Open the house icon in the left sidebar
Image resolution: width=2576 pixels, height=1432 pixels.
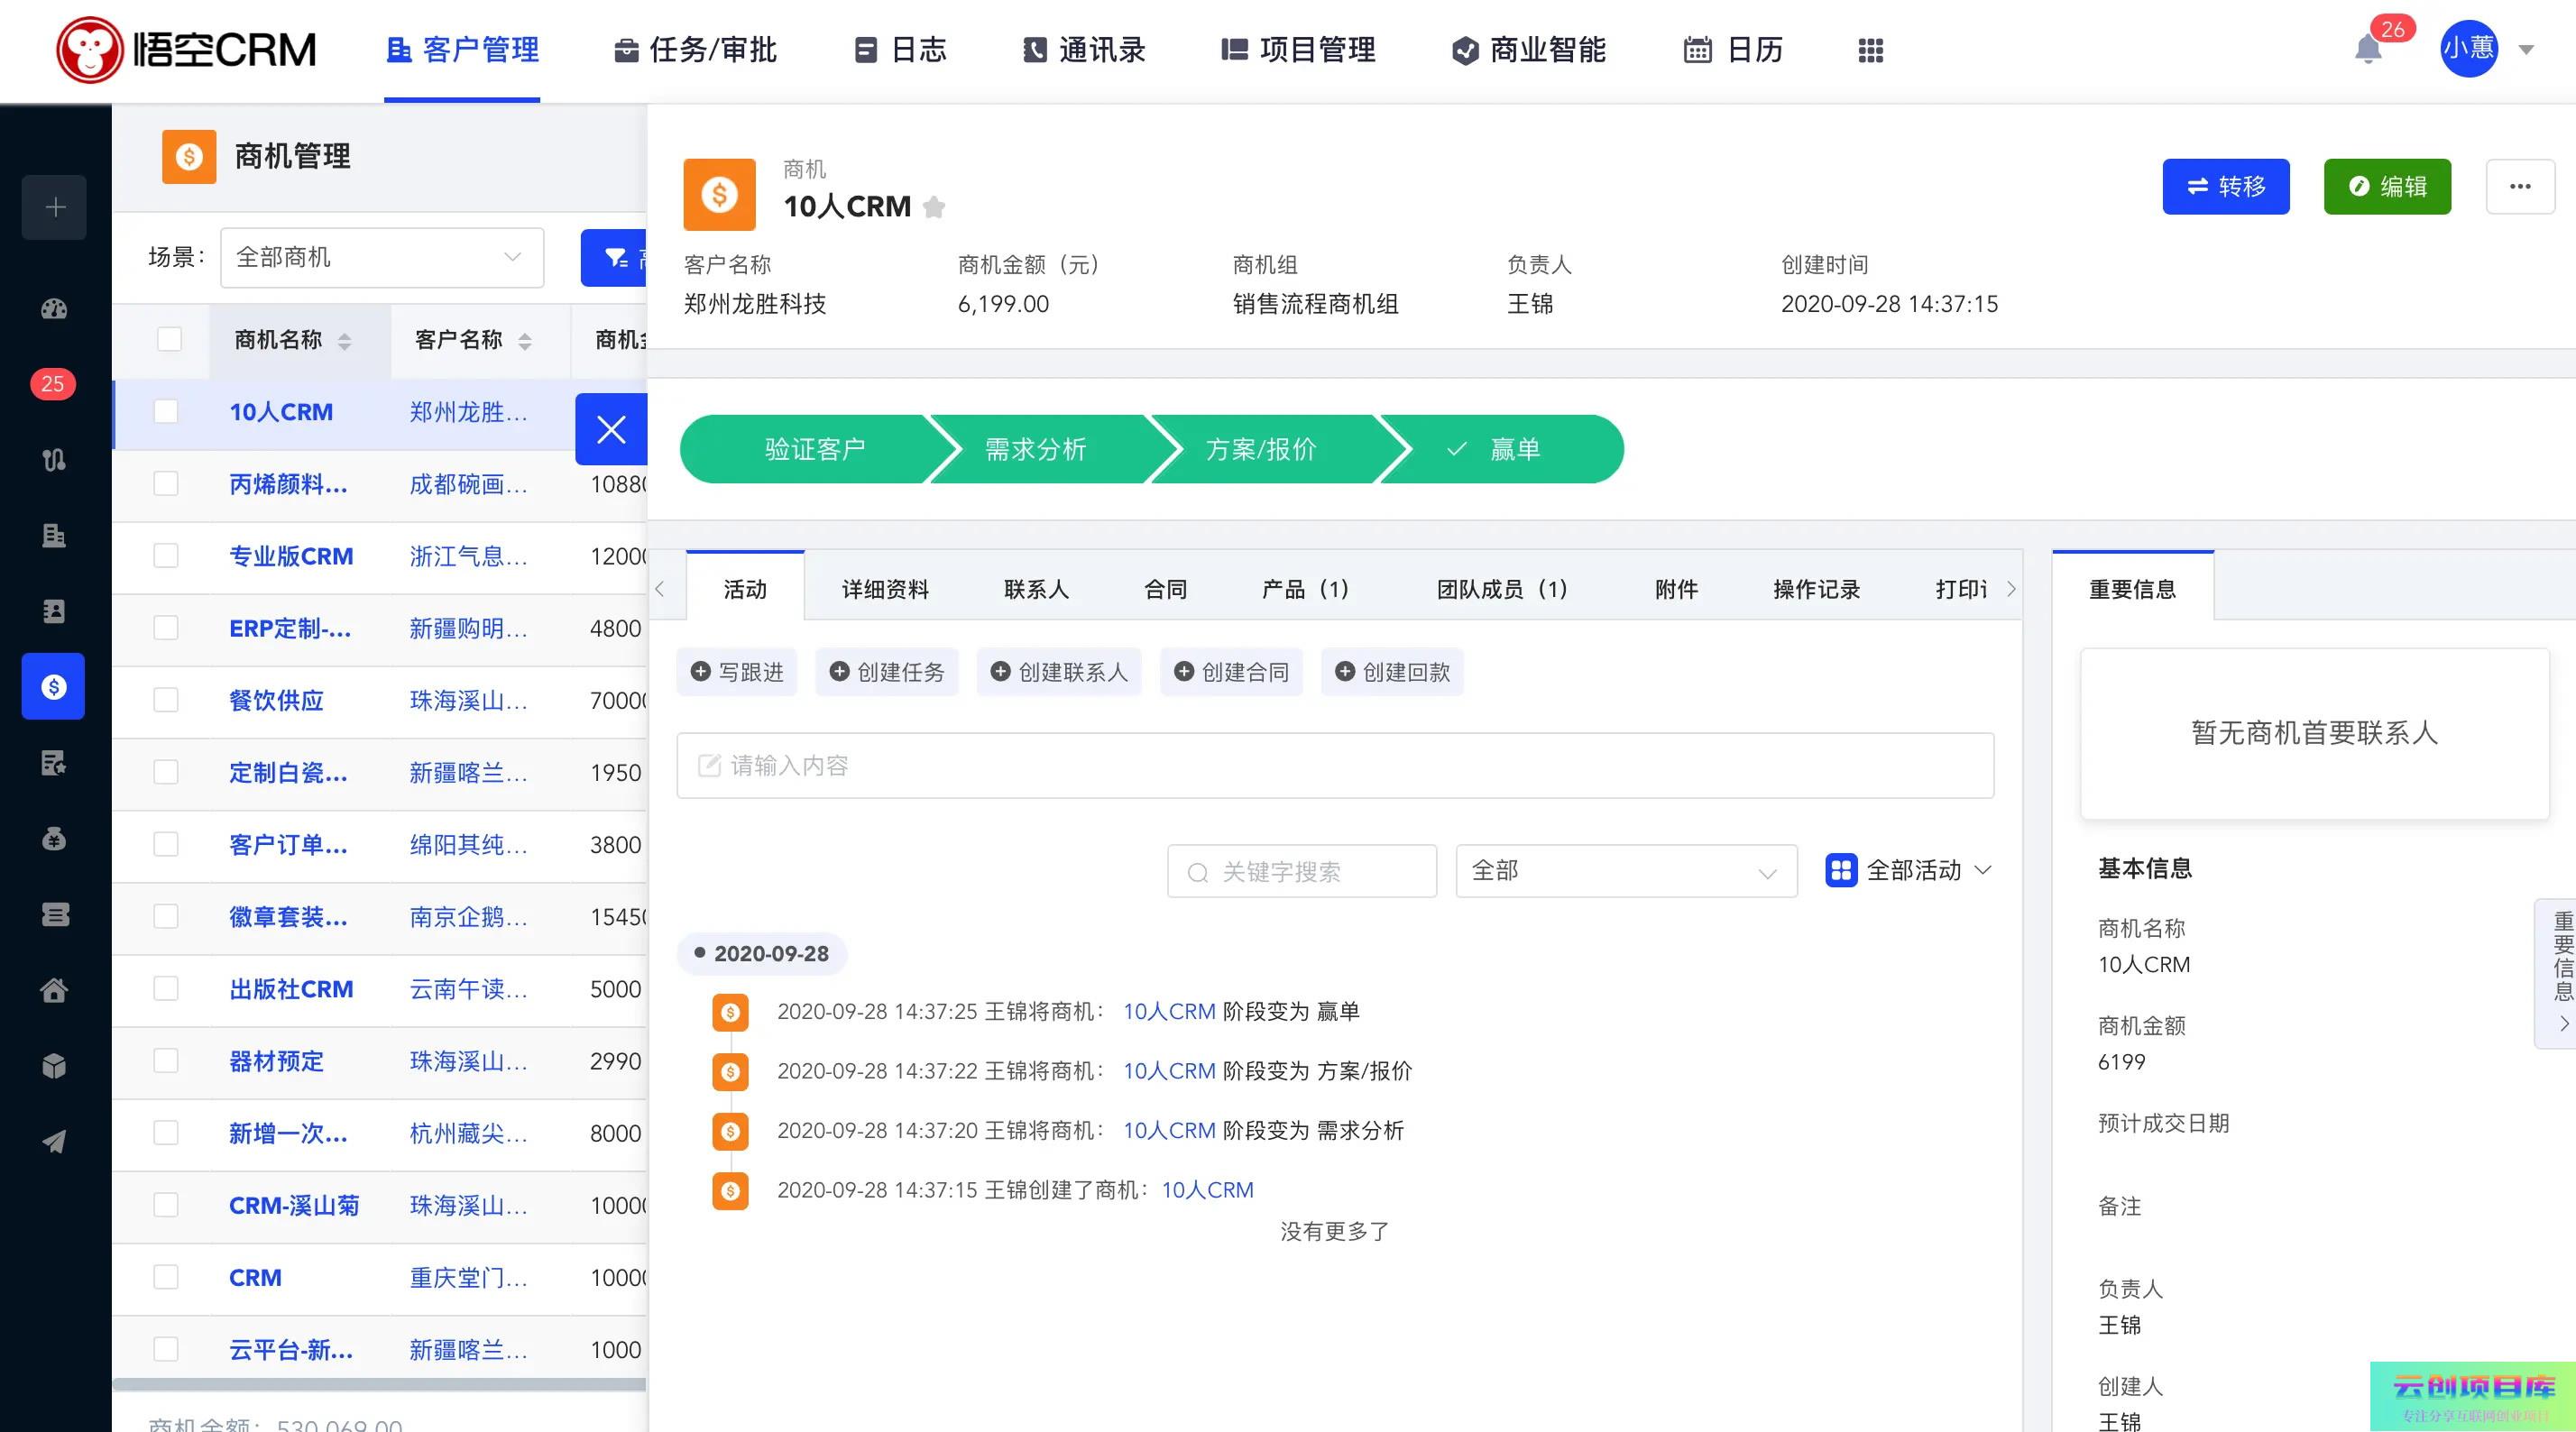click(x=54, y=990)
